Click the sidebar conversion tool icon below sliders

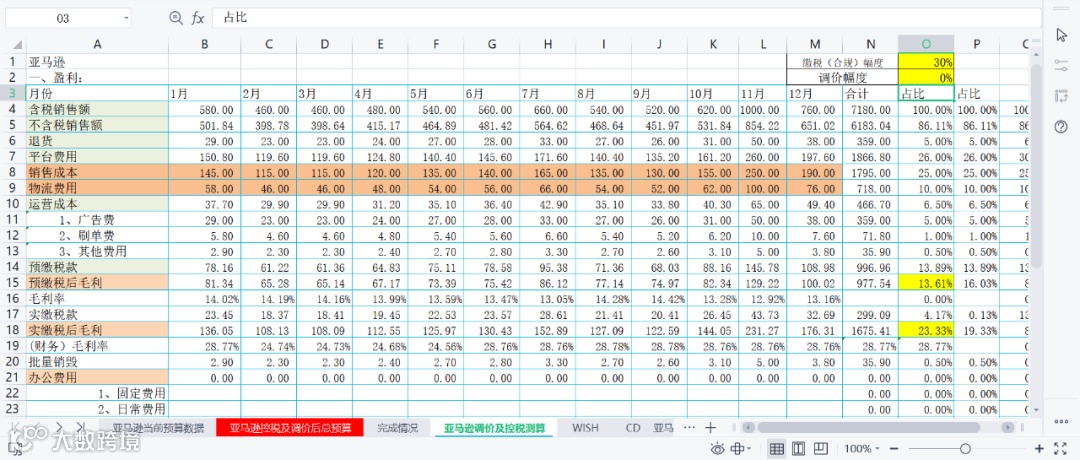(x=1061, y=96)
